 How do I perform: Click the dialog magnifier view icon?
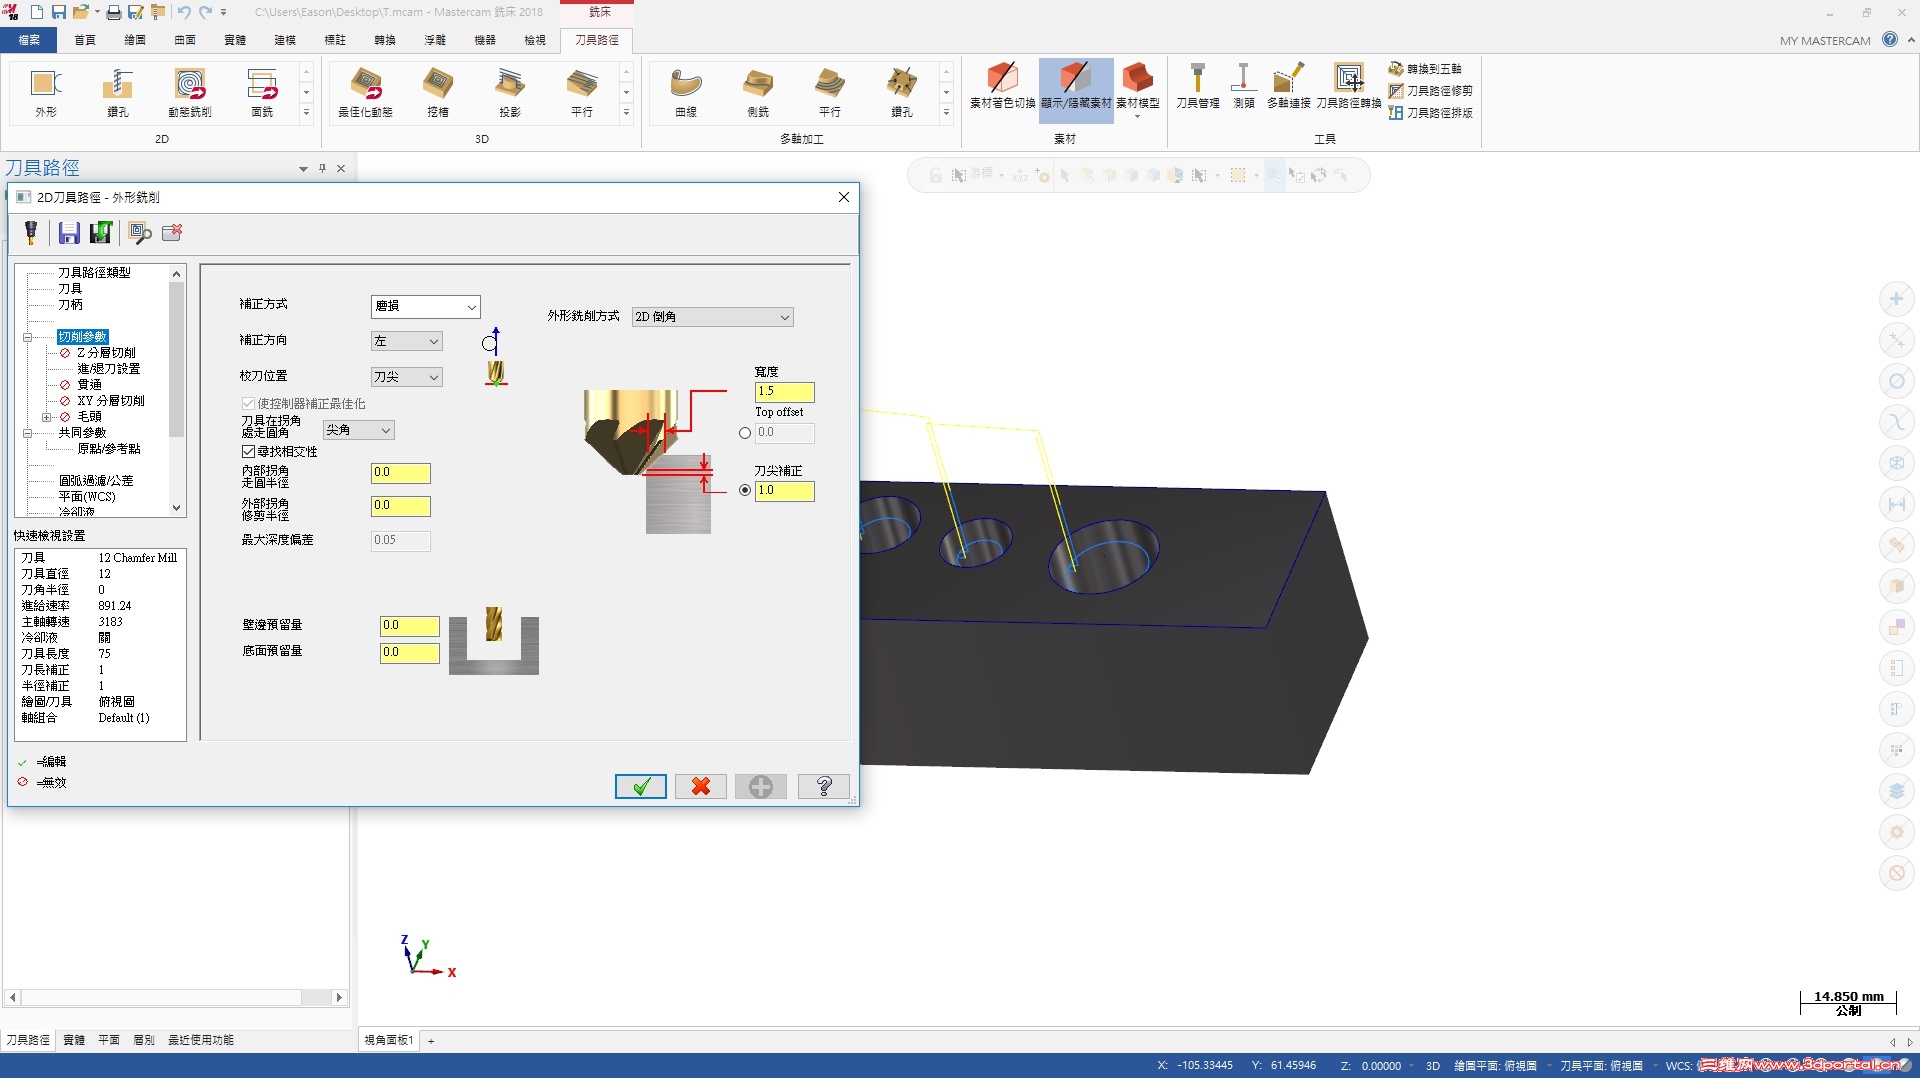pyautogui.click(x=139, y=233)
